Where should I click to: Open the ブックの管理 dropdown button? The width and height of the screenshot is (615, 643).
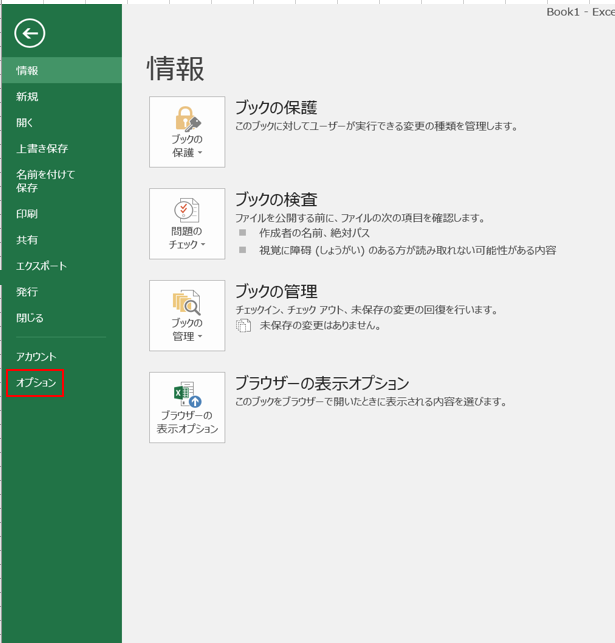pos(187,315)
